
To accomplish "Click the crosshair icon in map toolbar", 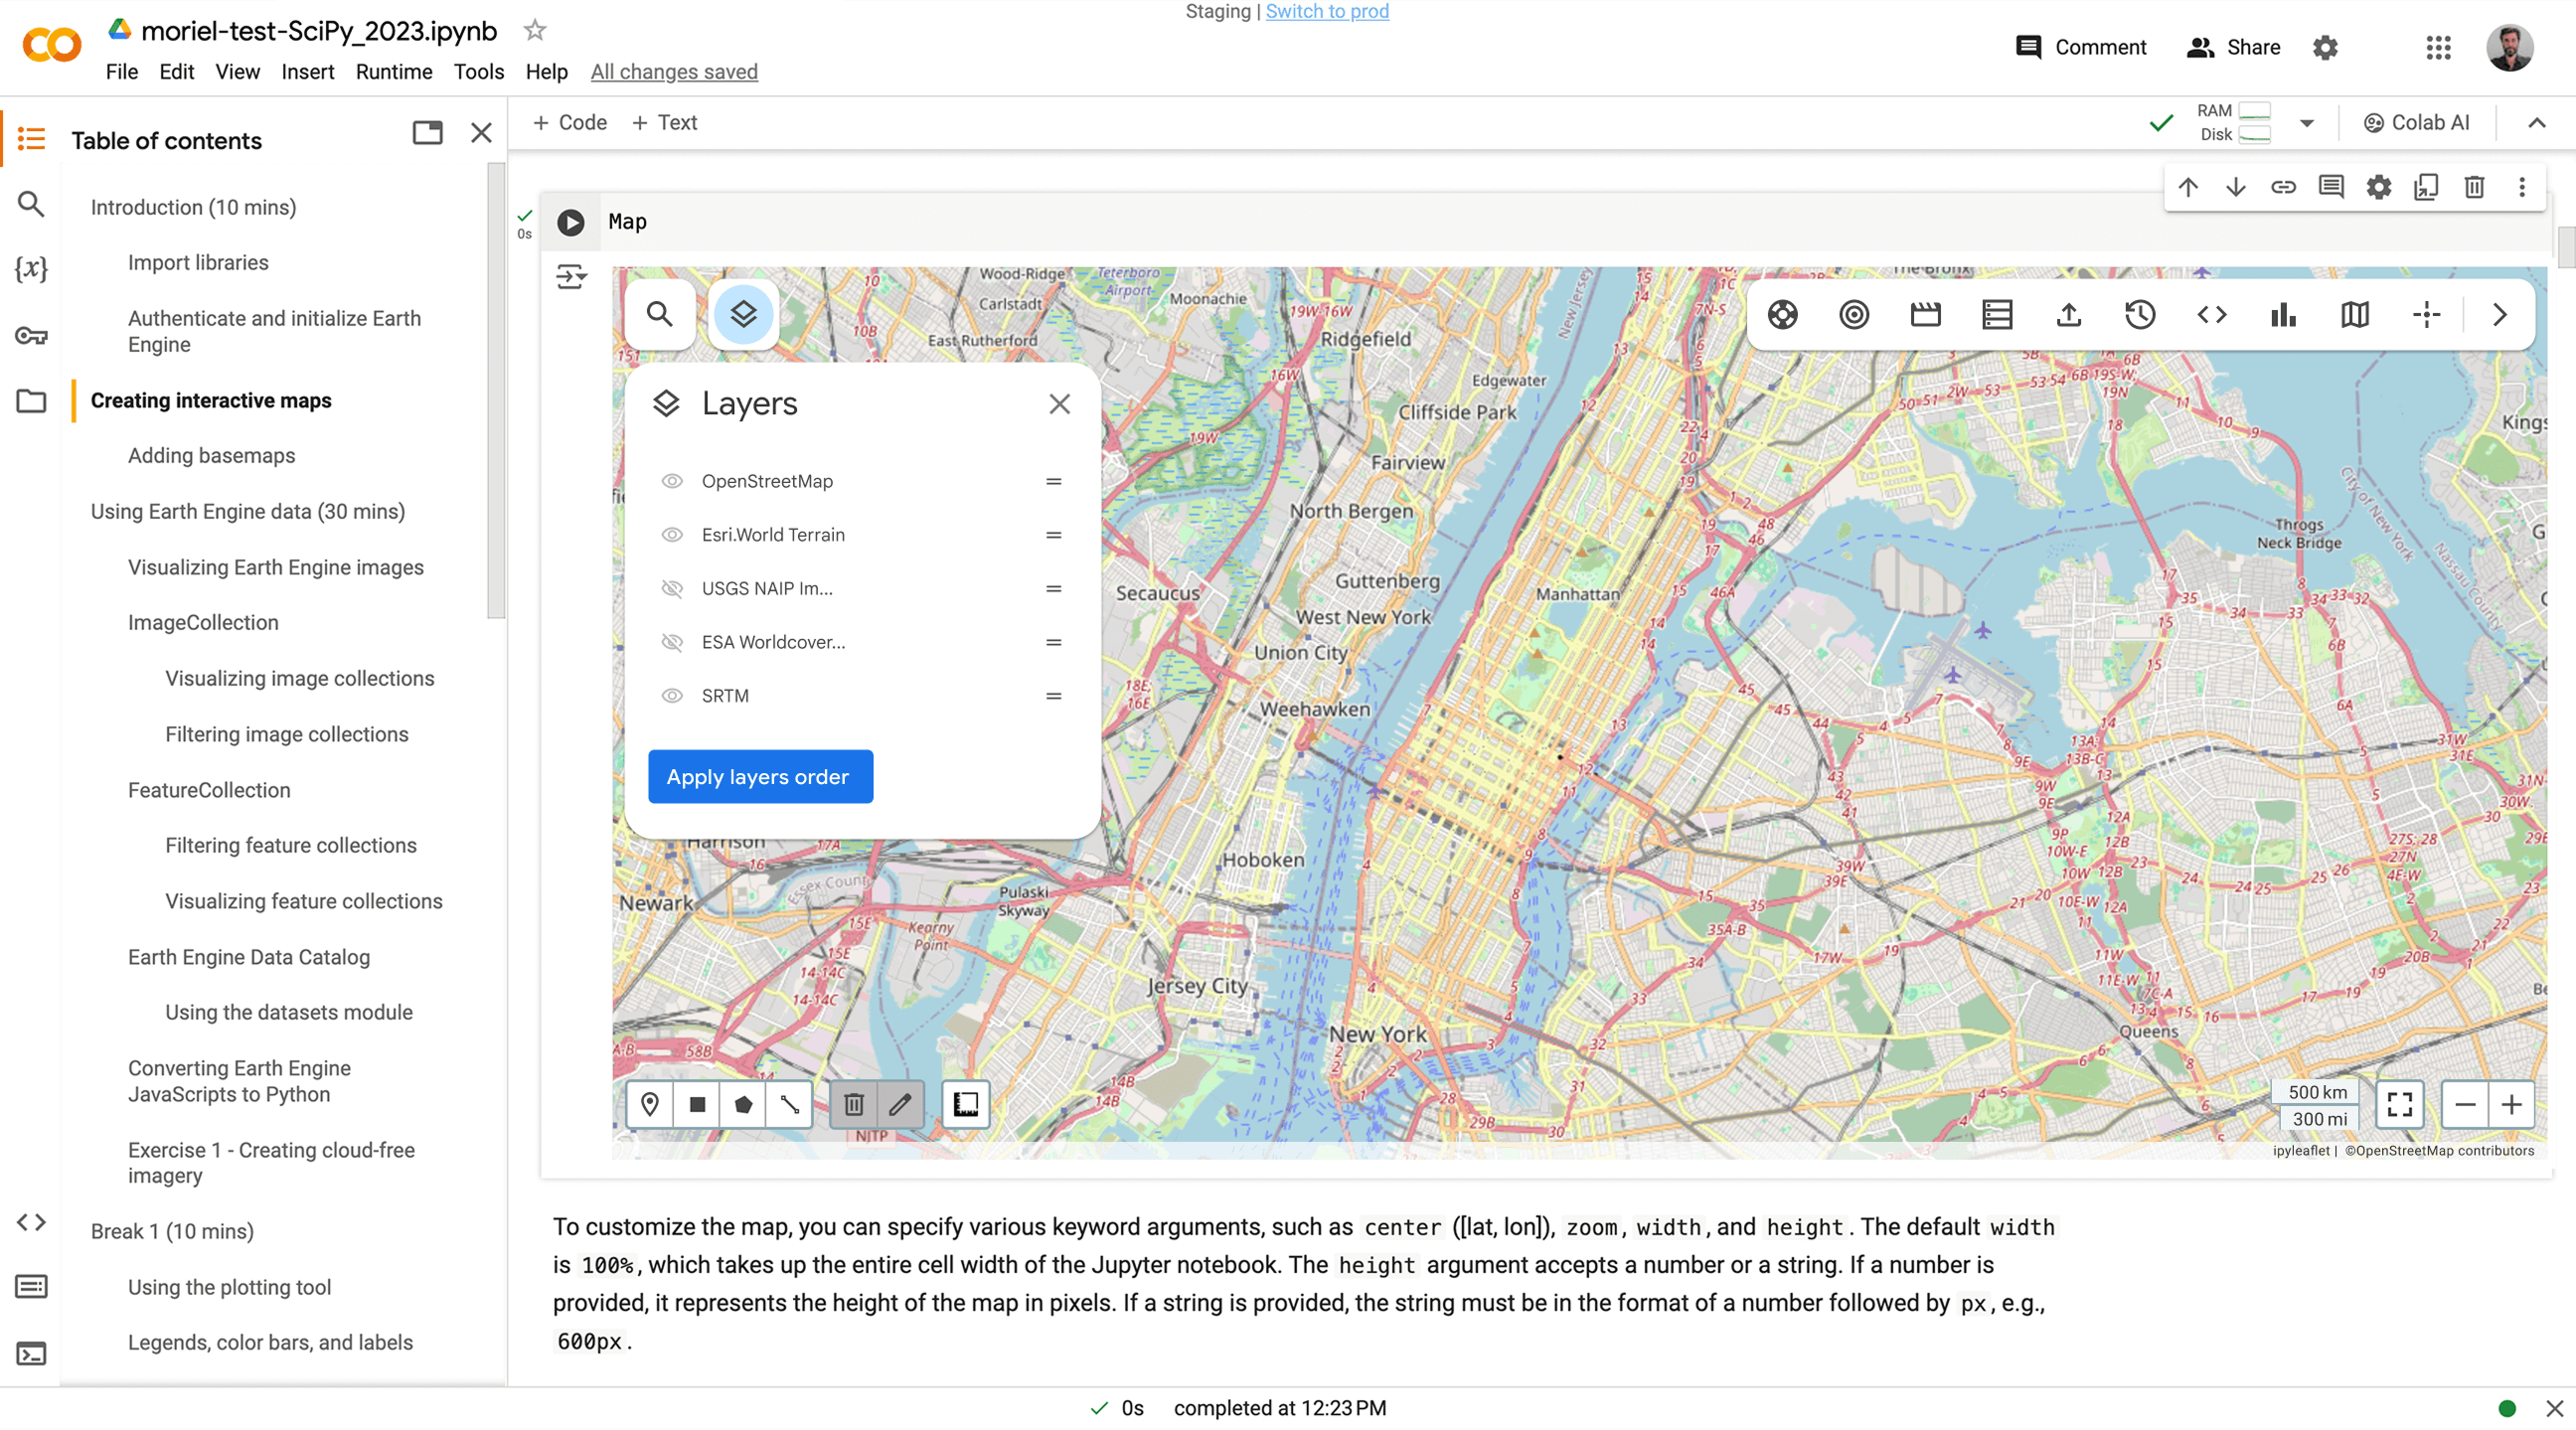I will [x=2427, y=315].
